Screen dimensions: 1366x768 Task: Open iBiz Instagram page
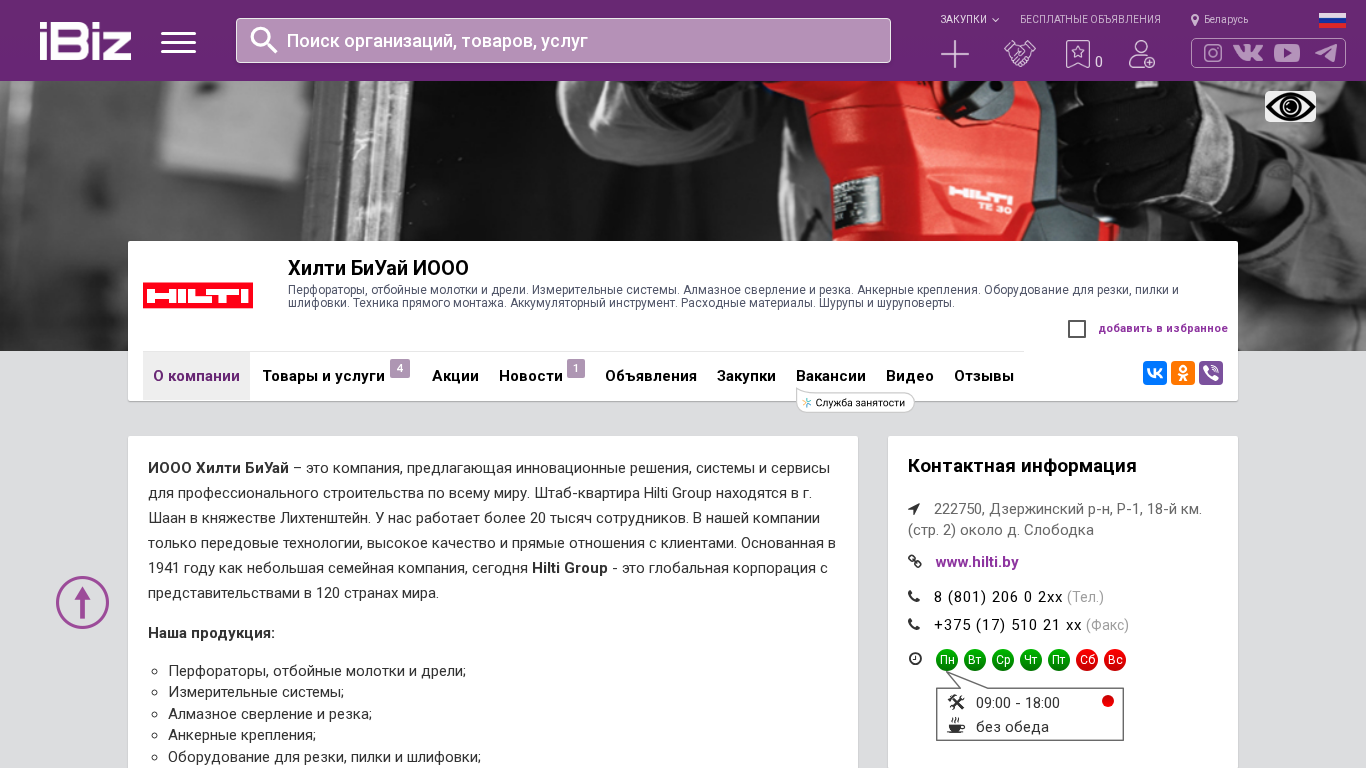coord(1213,53)
